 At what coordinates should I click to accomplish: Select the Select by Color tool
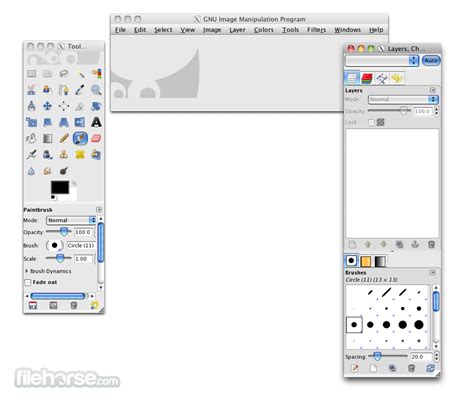[96, 73]
